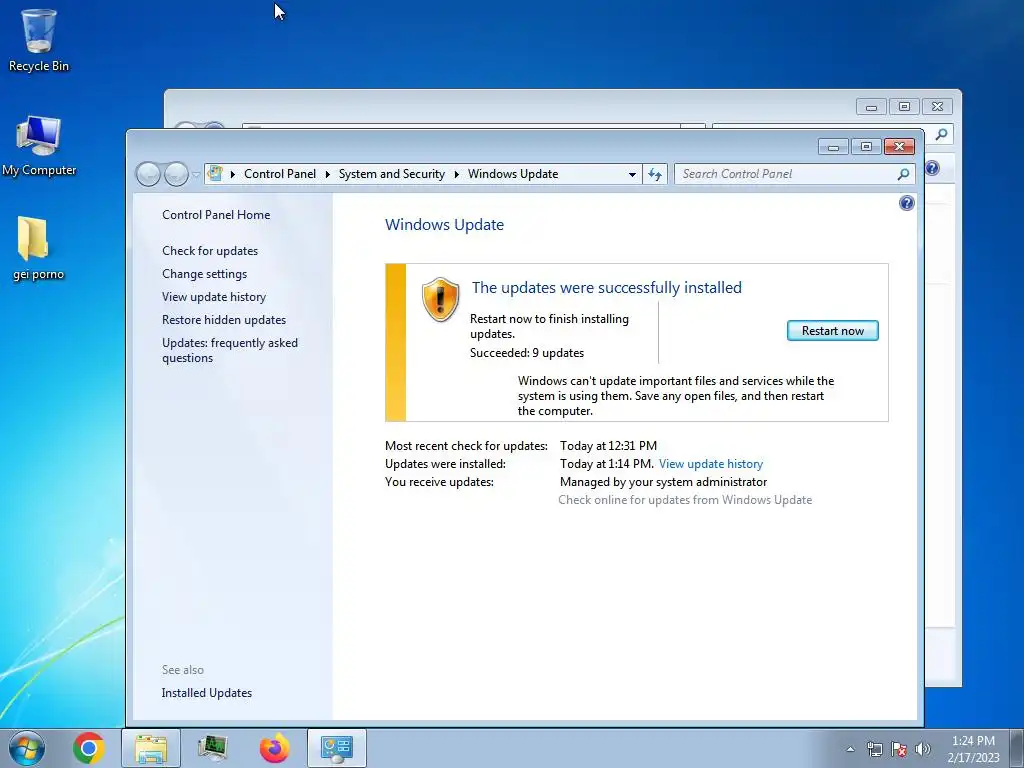Open Restore hidden updates
1024x768 pixels.
[x=224, y=320]
